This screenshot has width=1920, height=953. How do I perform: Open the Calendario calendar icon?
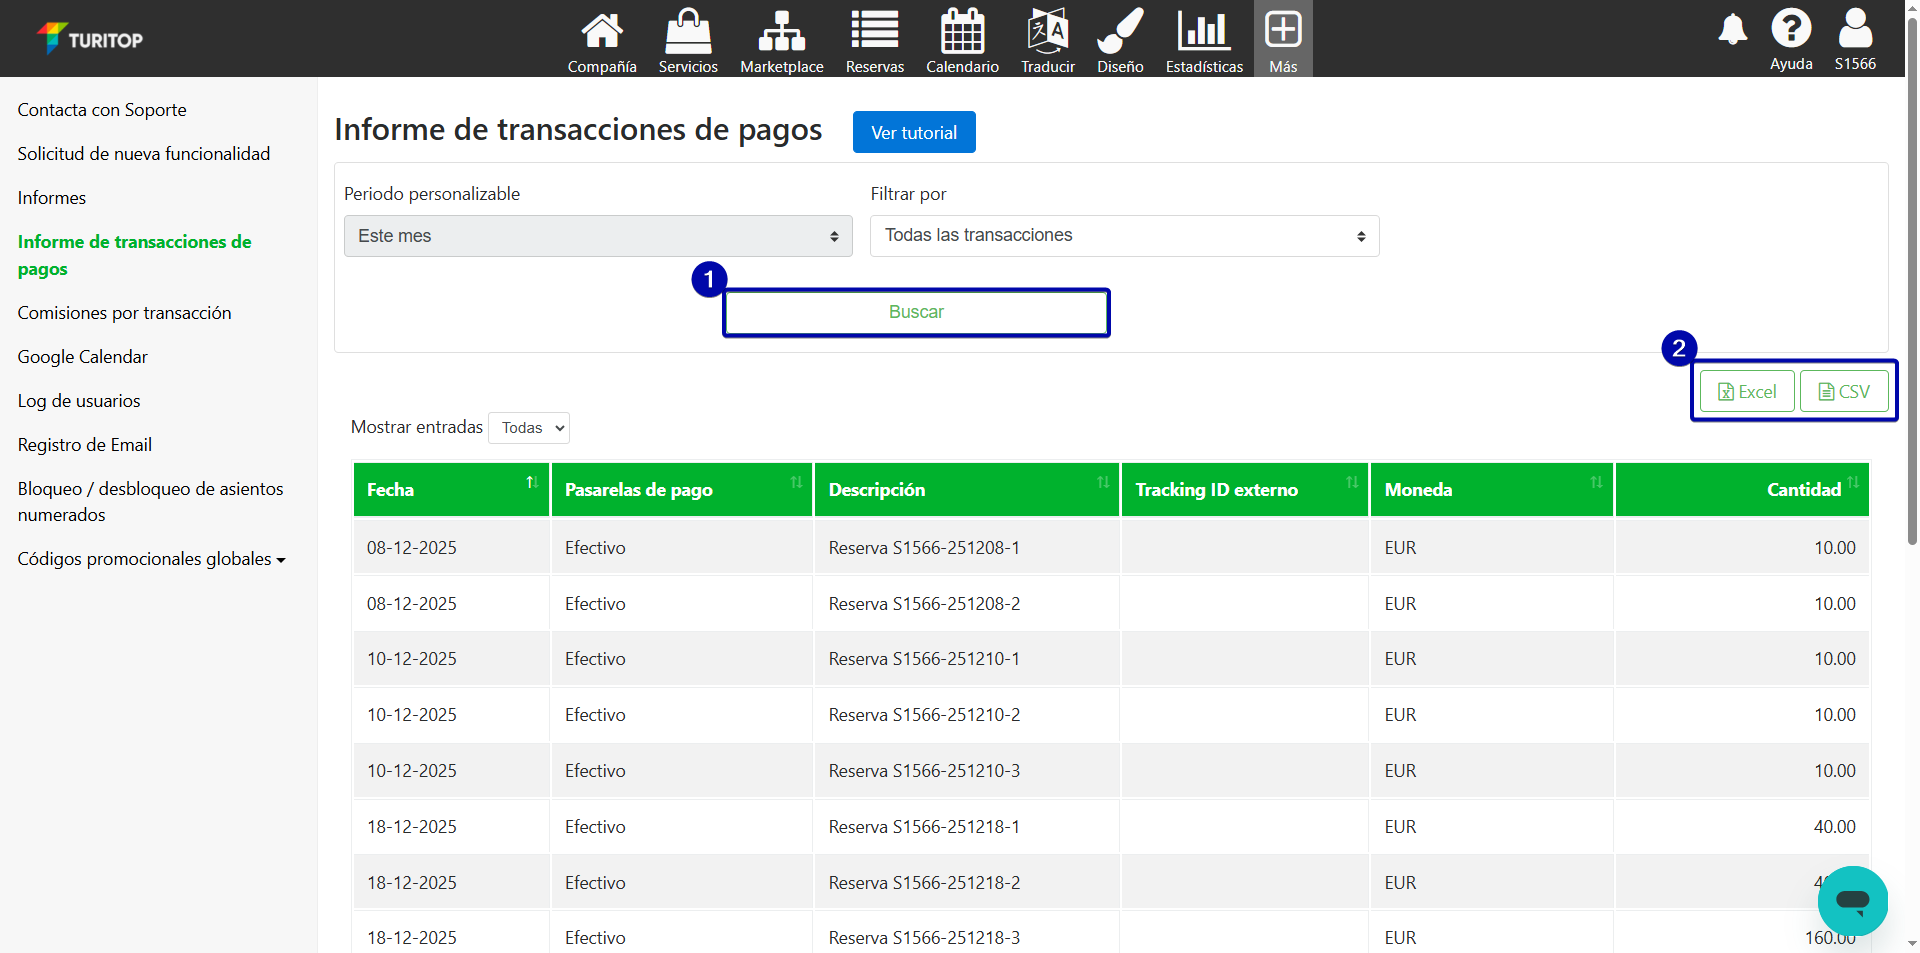[962, 32]
